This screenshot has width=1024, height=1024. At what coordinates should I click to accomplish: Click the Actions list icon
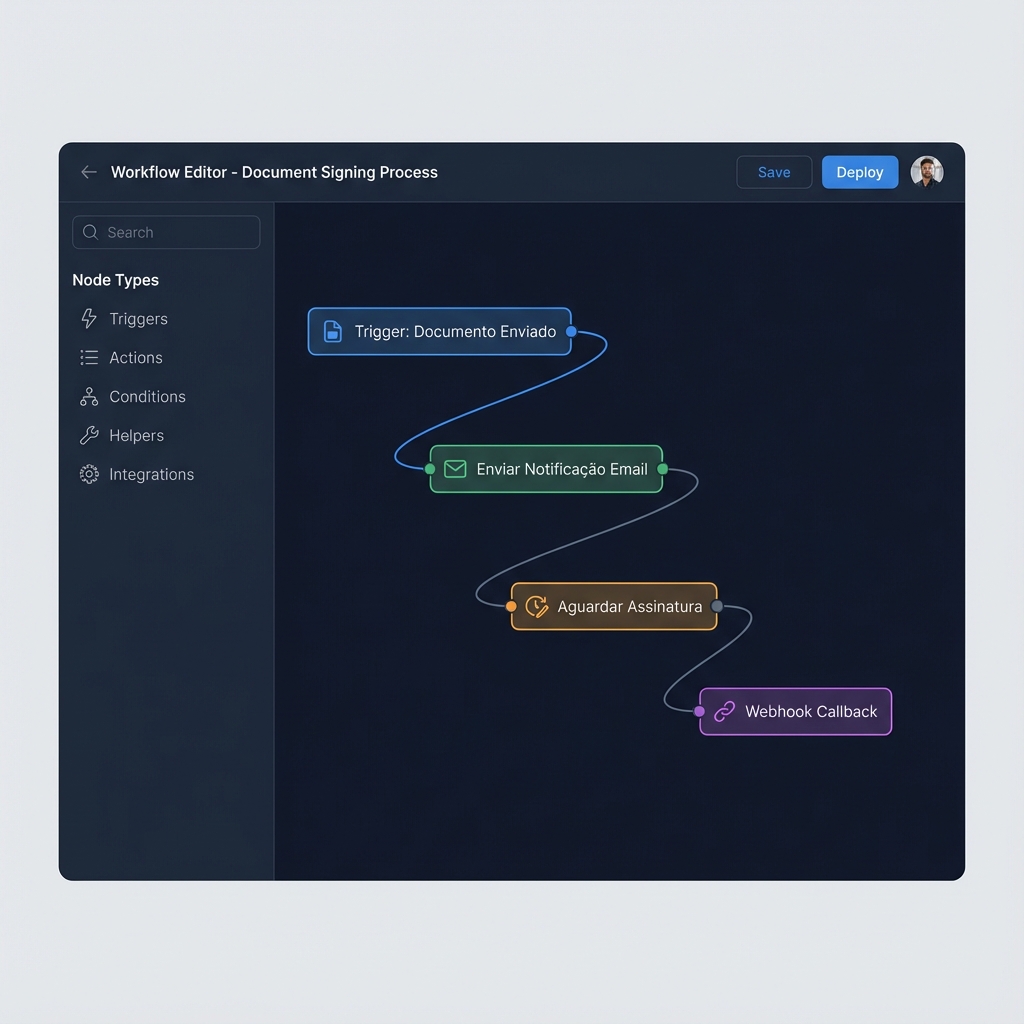89,358
